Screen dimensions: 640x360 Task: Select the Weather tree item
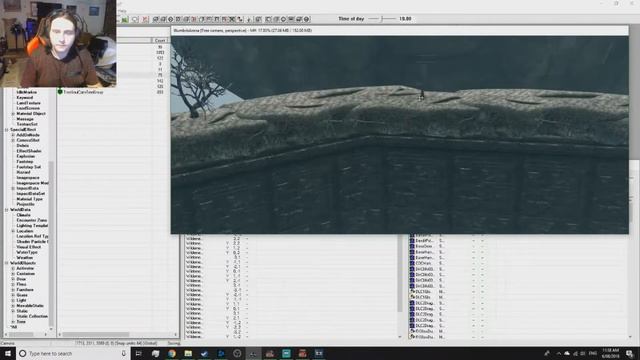(24, 258)
